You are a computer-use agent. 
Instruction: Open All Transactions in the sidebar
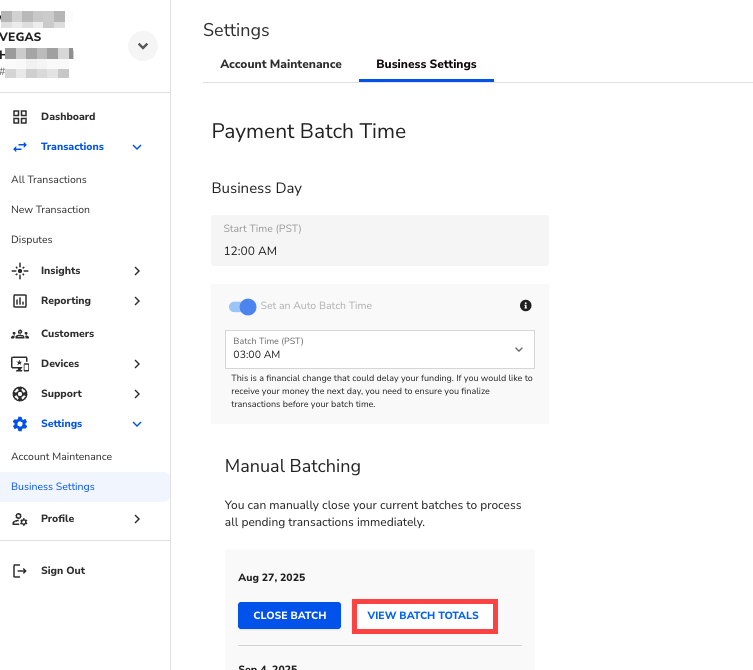49,180
